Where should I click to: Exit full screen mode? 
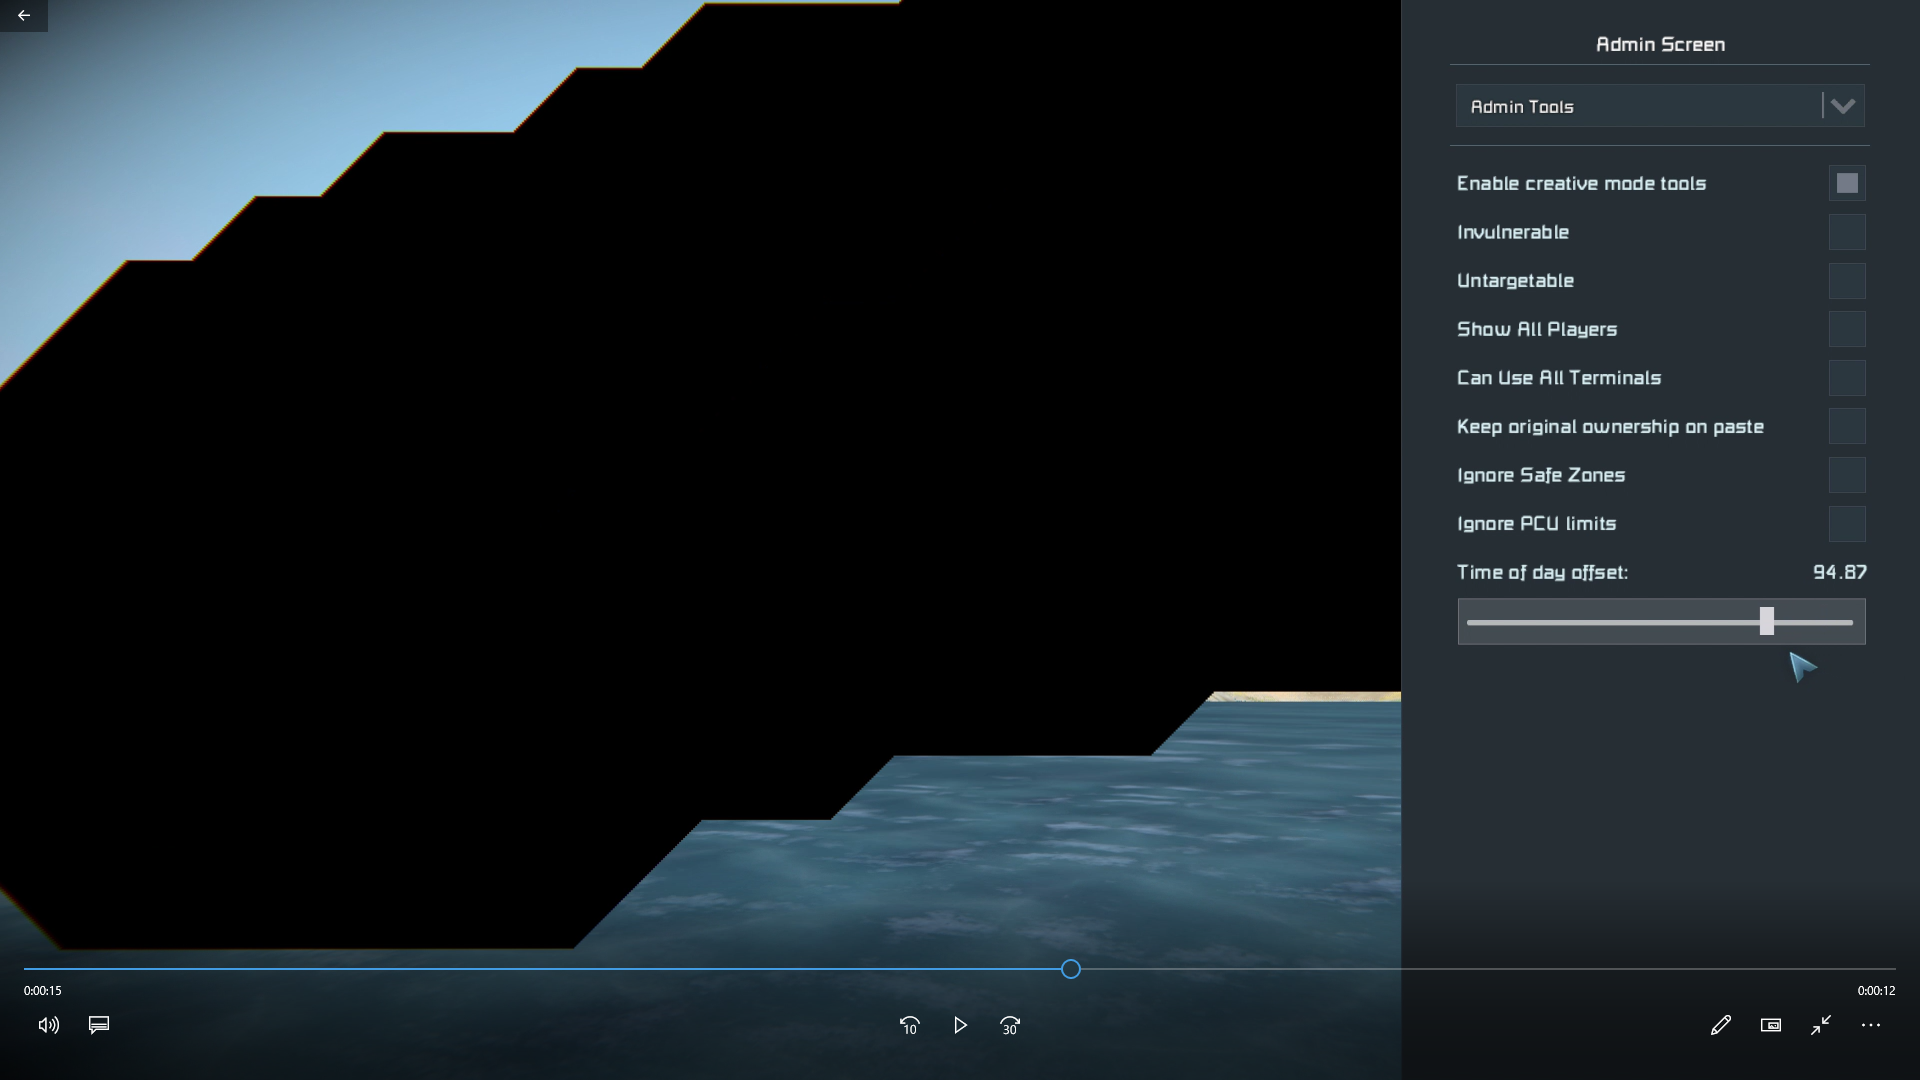click(x=1821, y=1025)
